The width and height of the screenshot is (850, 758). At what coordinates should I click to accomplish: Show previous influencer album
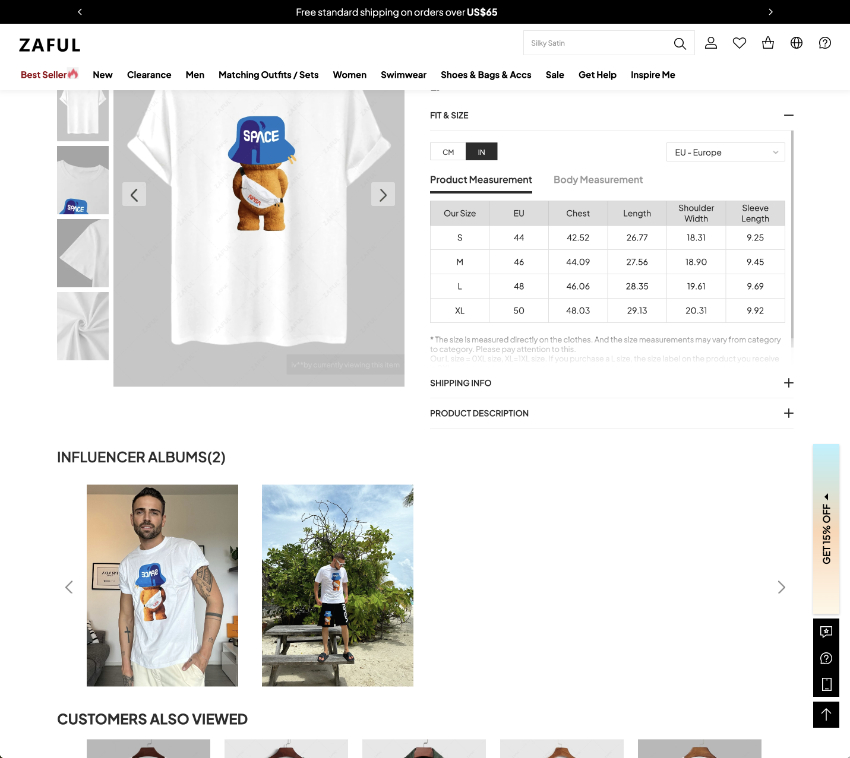tap(69, 587)
